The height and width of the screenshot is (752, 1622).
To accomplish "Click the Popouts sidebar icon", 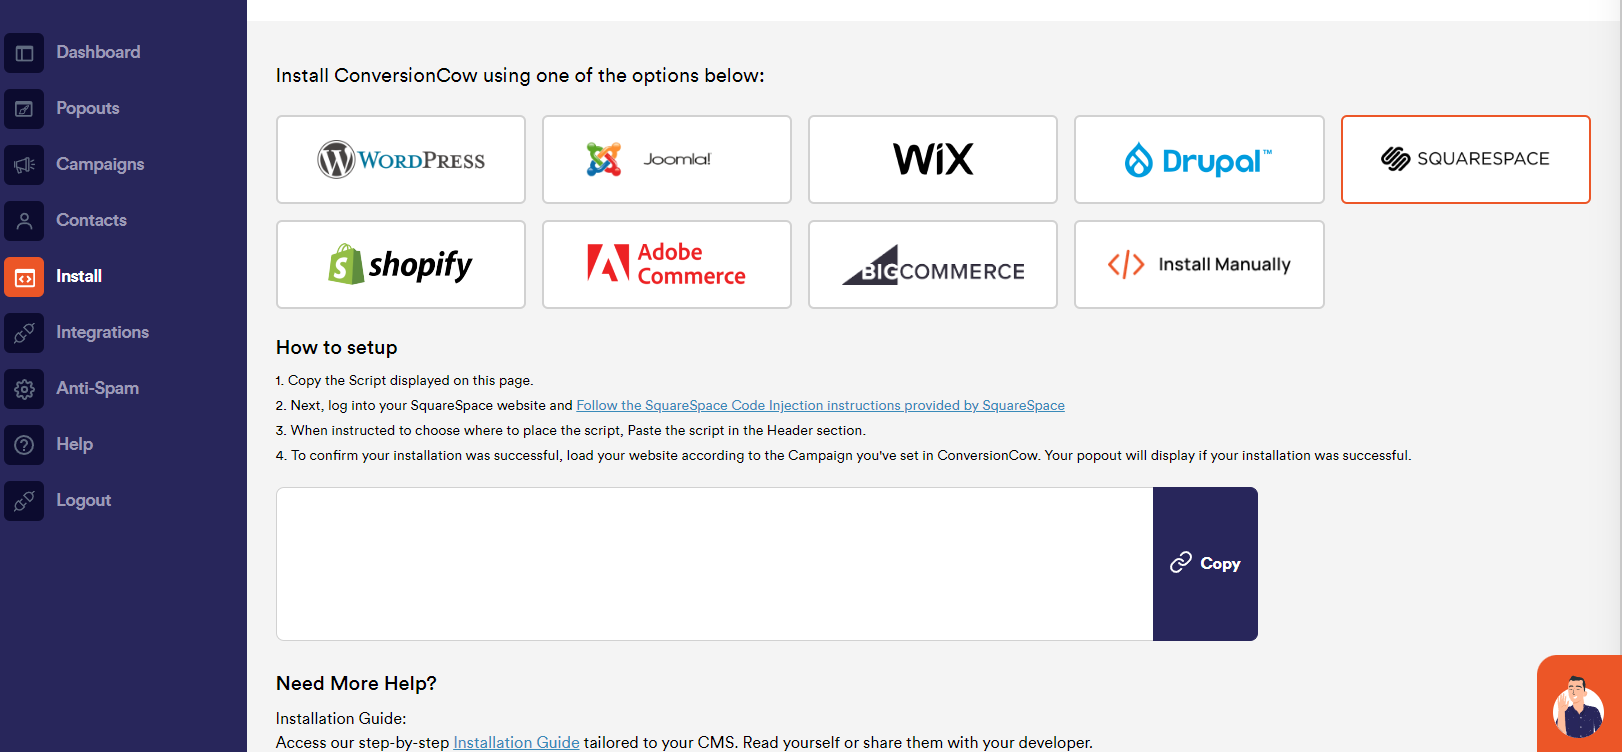I will 24,109.
